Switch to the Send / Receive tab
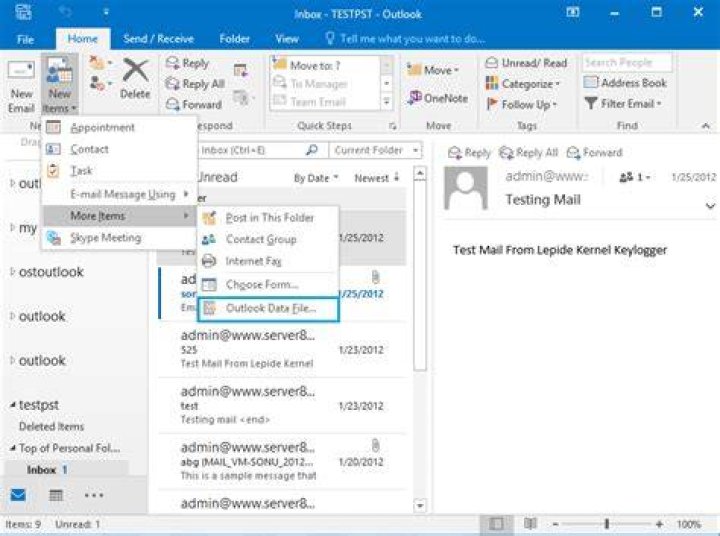This screenshot has height=536, width=720. click(x=158, y=39)
